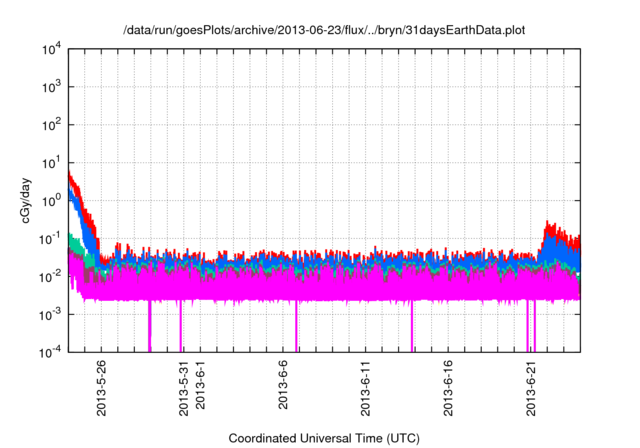Click the magenta dropout spike near June 14
Screen dimensions: 640x448
pyautogui.click(x=412, y=326)
